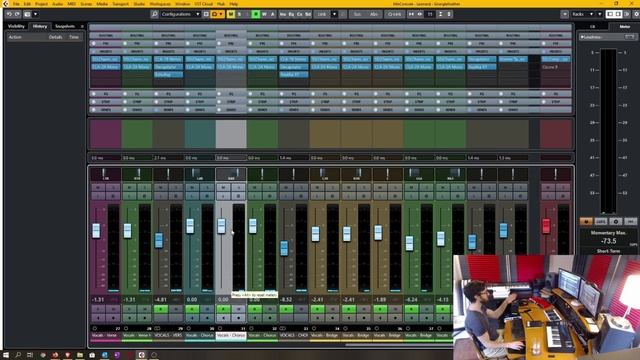Open dropdown arrow next to snapshot camera
Viewport: 640px width, 360px height.
pos(36,14)
